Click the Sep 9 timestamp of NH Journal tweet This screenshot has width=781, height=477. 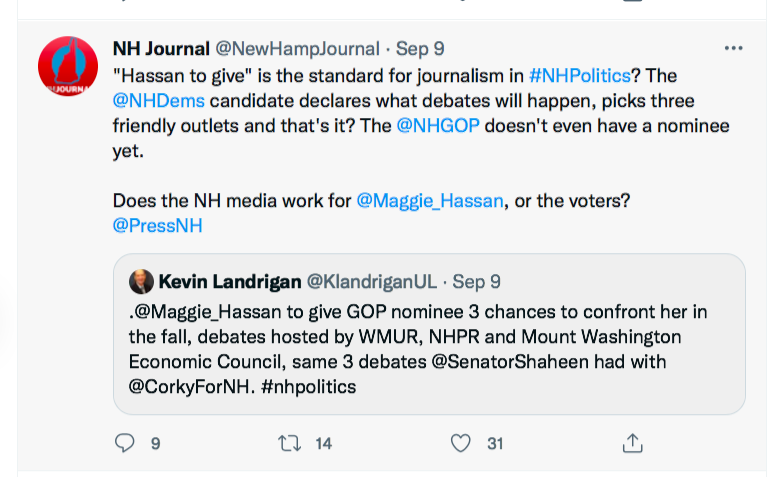coord(420,48)
